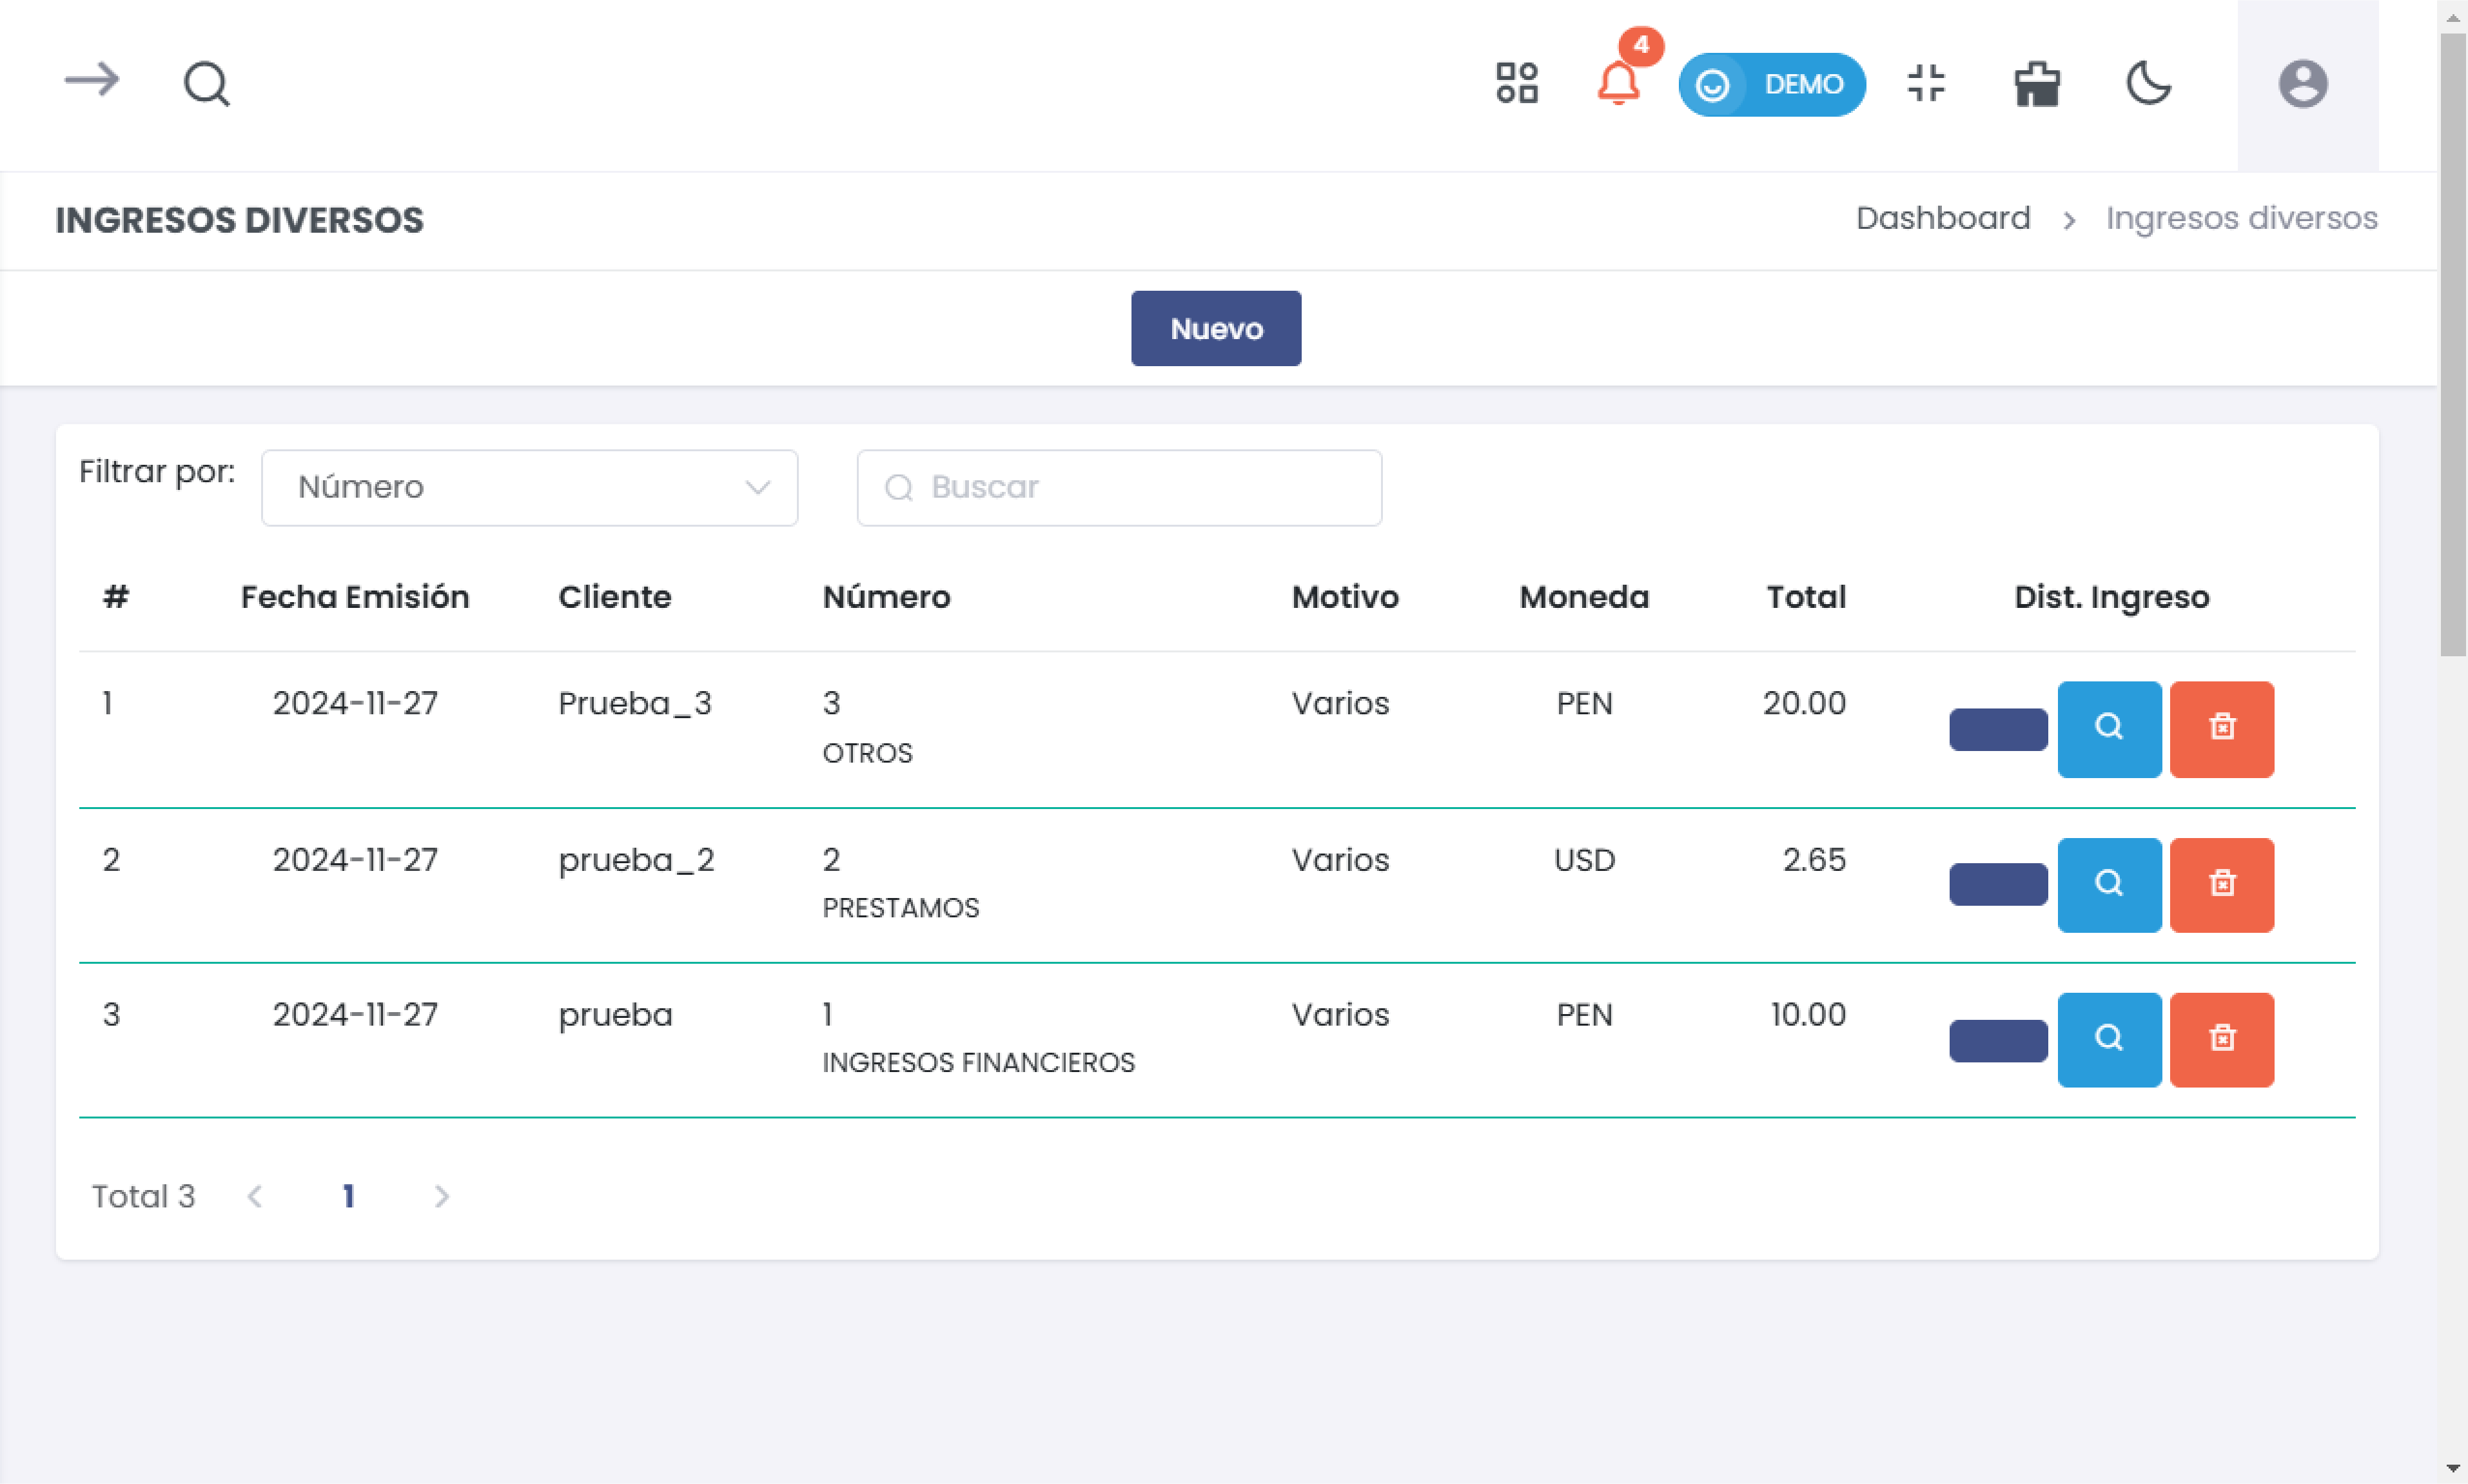Expand the sidebar with the arrow icon

point(91,80)
